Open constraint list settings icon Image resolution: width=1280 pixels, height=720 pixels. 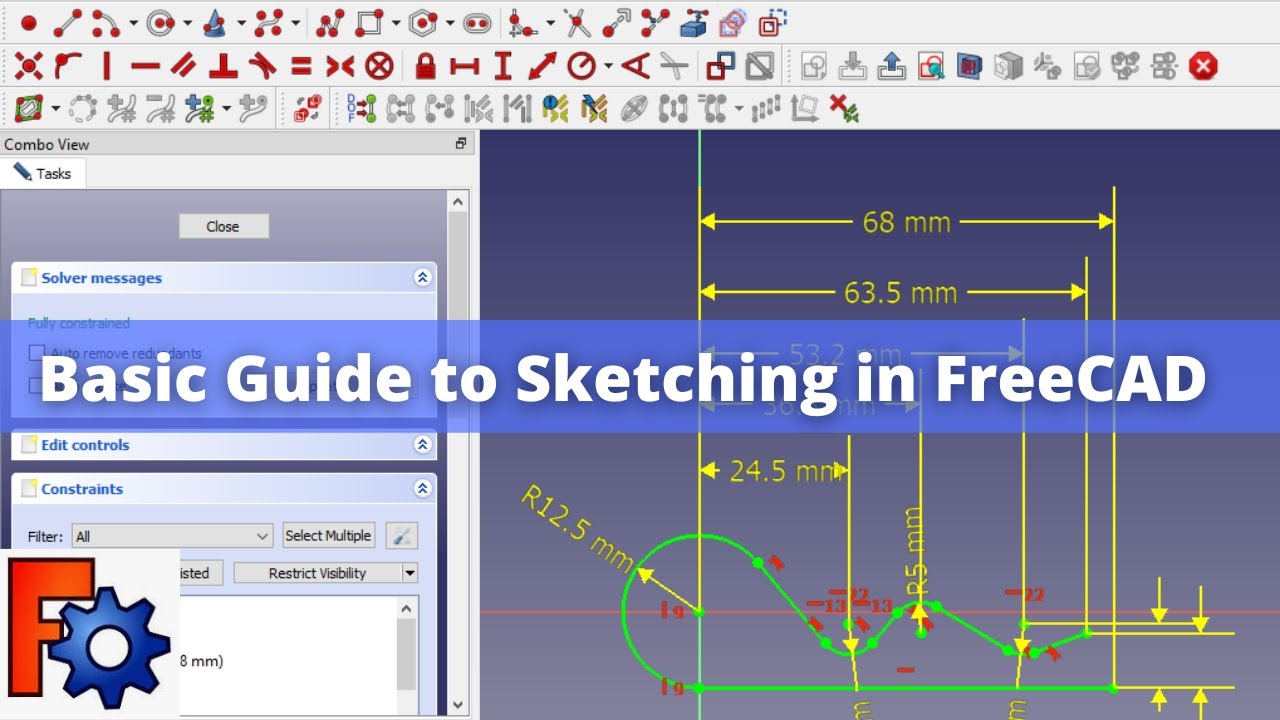(x=401, y=536)
